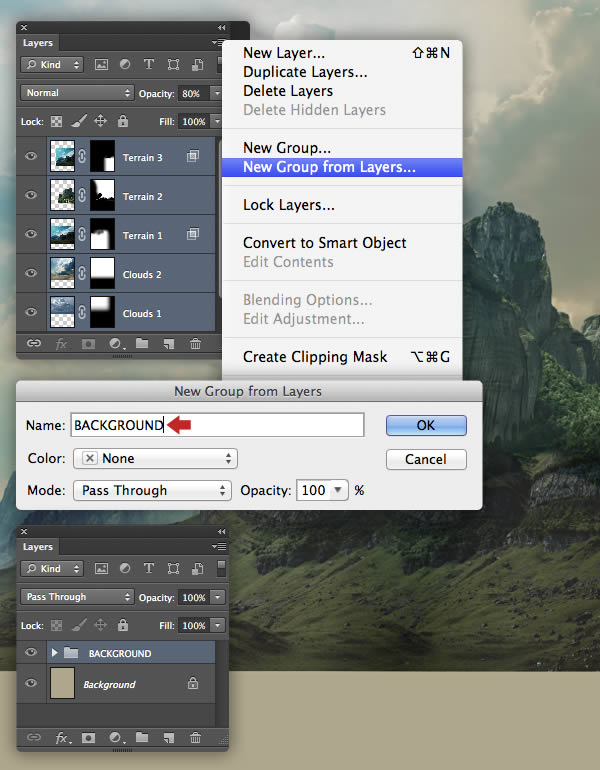Open bottom Layers panel flyout menu
This screenshot has width=600, height=770.
coord(219,546)
